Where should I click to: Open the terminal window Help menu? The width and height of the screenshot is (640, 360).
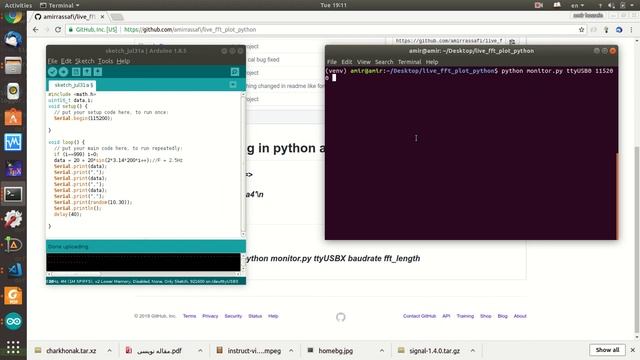432,62
